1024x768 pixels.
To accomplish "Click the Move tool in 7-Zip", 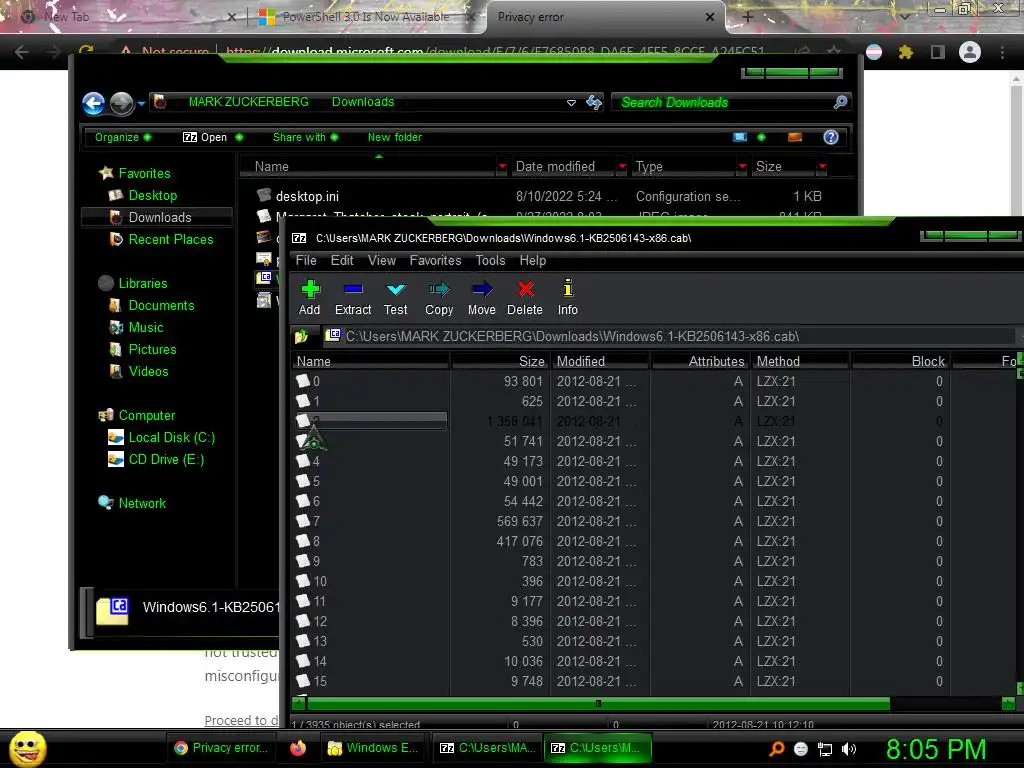I will pos(482,297).
